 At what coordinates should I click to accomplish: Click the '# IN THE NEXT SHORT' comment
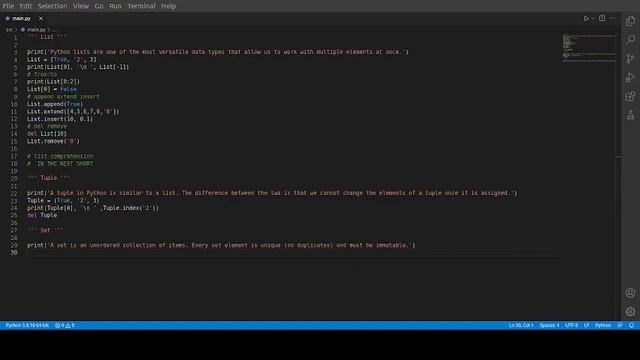coord(60,164)
